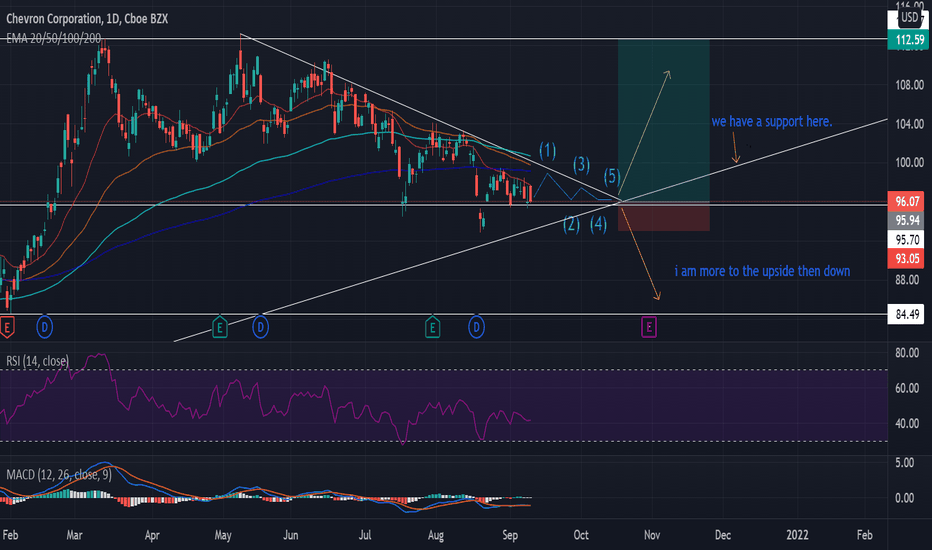Click the 100.00 price scale value
This screenshot has width=932, height=550.
click(909, 162)
